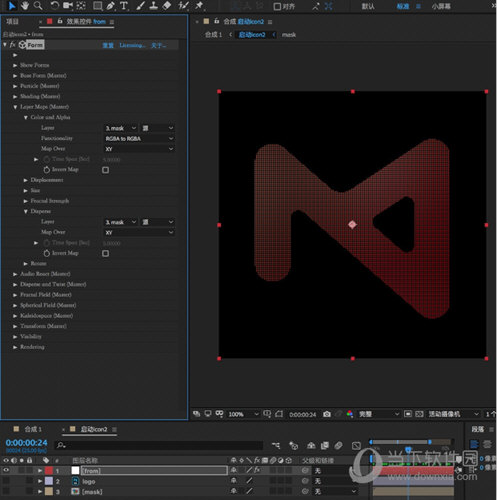Open the About link beside Licensing
497x500 pixels.
159,45
